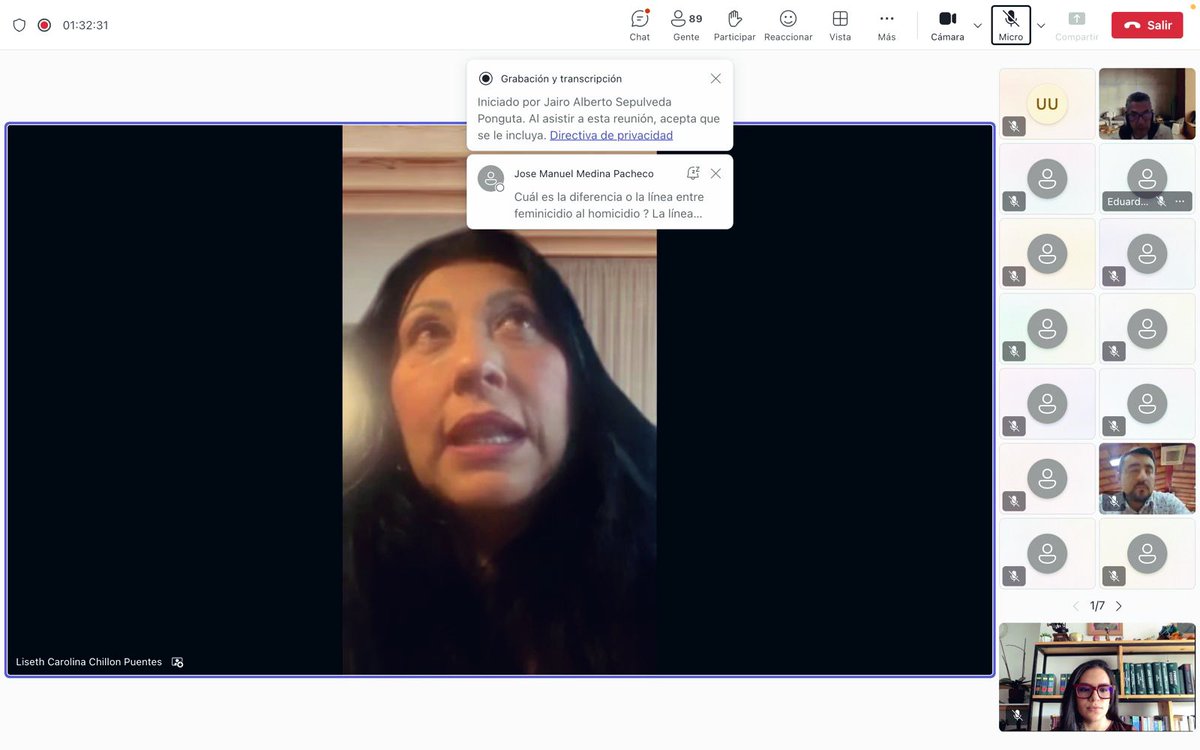Raise hand with the Participar button
The width and height of the screenshot is (1200, 750).
[x=734, y=25]
